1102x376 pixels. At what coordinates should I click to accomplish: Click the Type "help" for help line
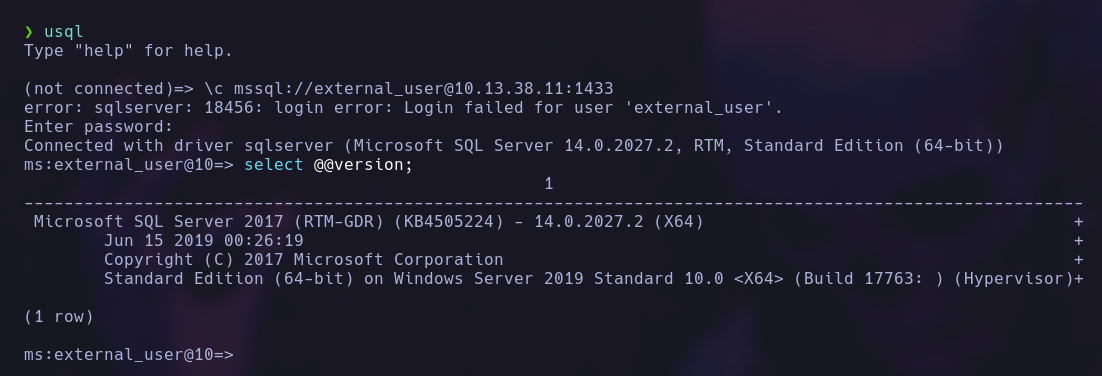point(128,51)
